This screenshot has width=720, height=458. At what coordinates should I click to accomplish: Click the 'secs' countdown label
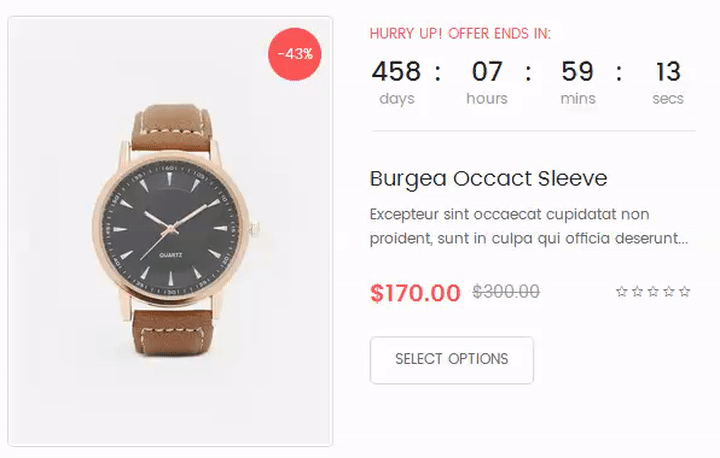click(668, 99)
